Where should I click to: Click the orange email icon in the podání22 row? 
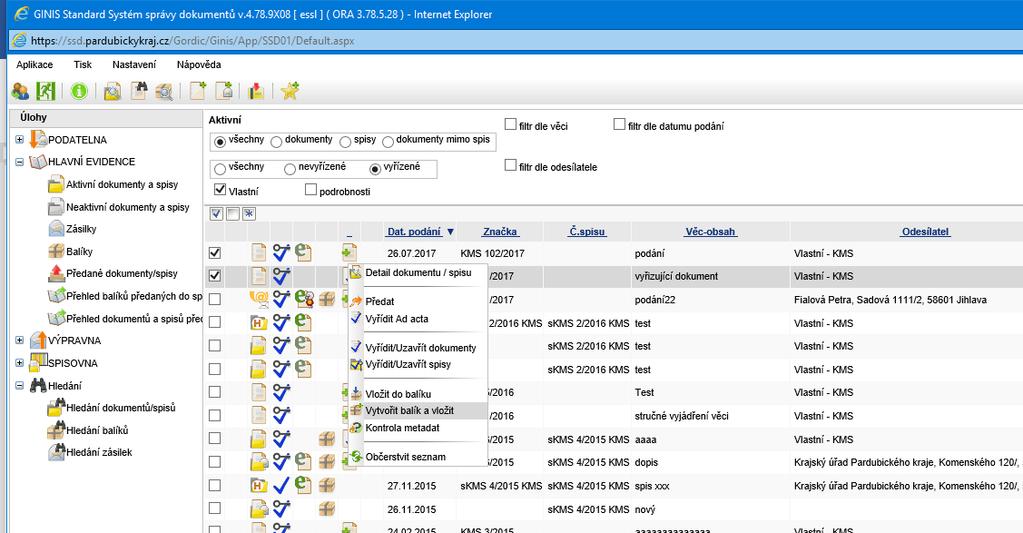pyautogui.click(x=259, y=299)
